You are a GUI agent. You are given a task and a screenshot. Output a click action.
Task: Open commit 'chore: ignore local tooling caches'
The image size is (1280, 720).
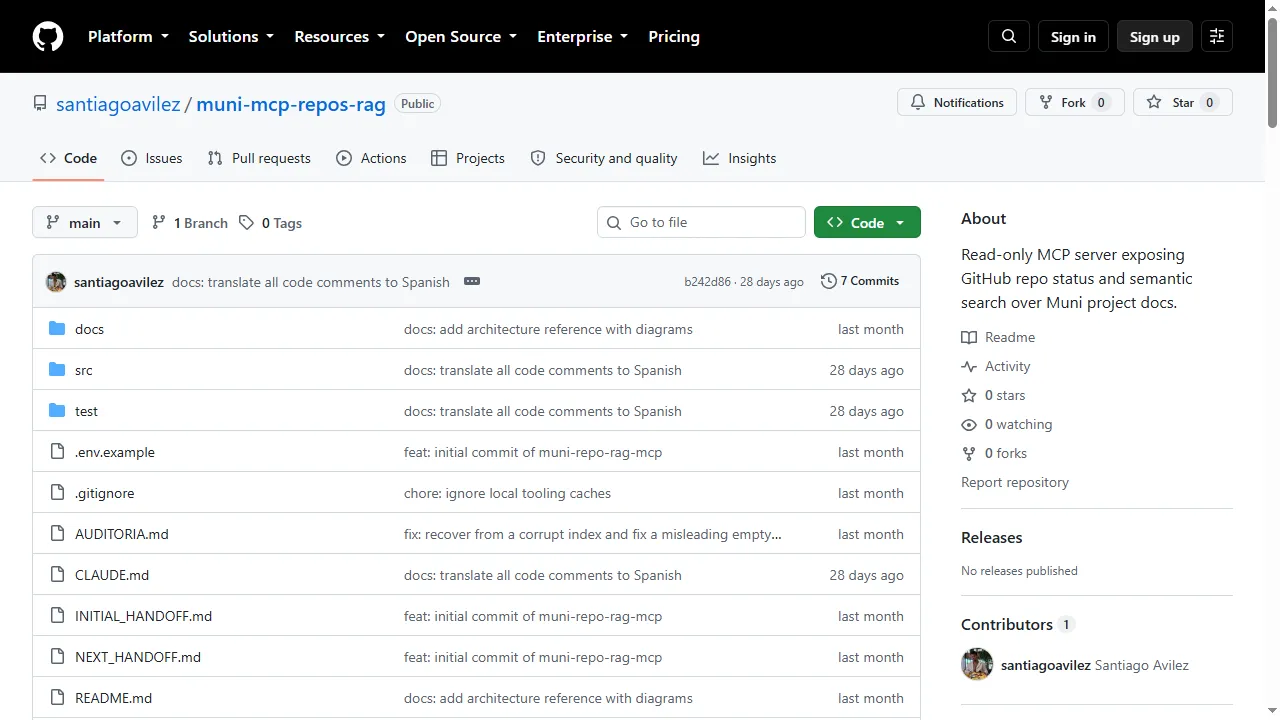507,493
